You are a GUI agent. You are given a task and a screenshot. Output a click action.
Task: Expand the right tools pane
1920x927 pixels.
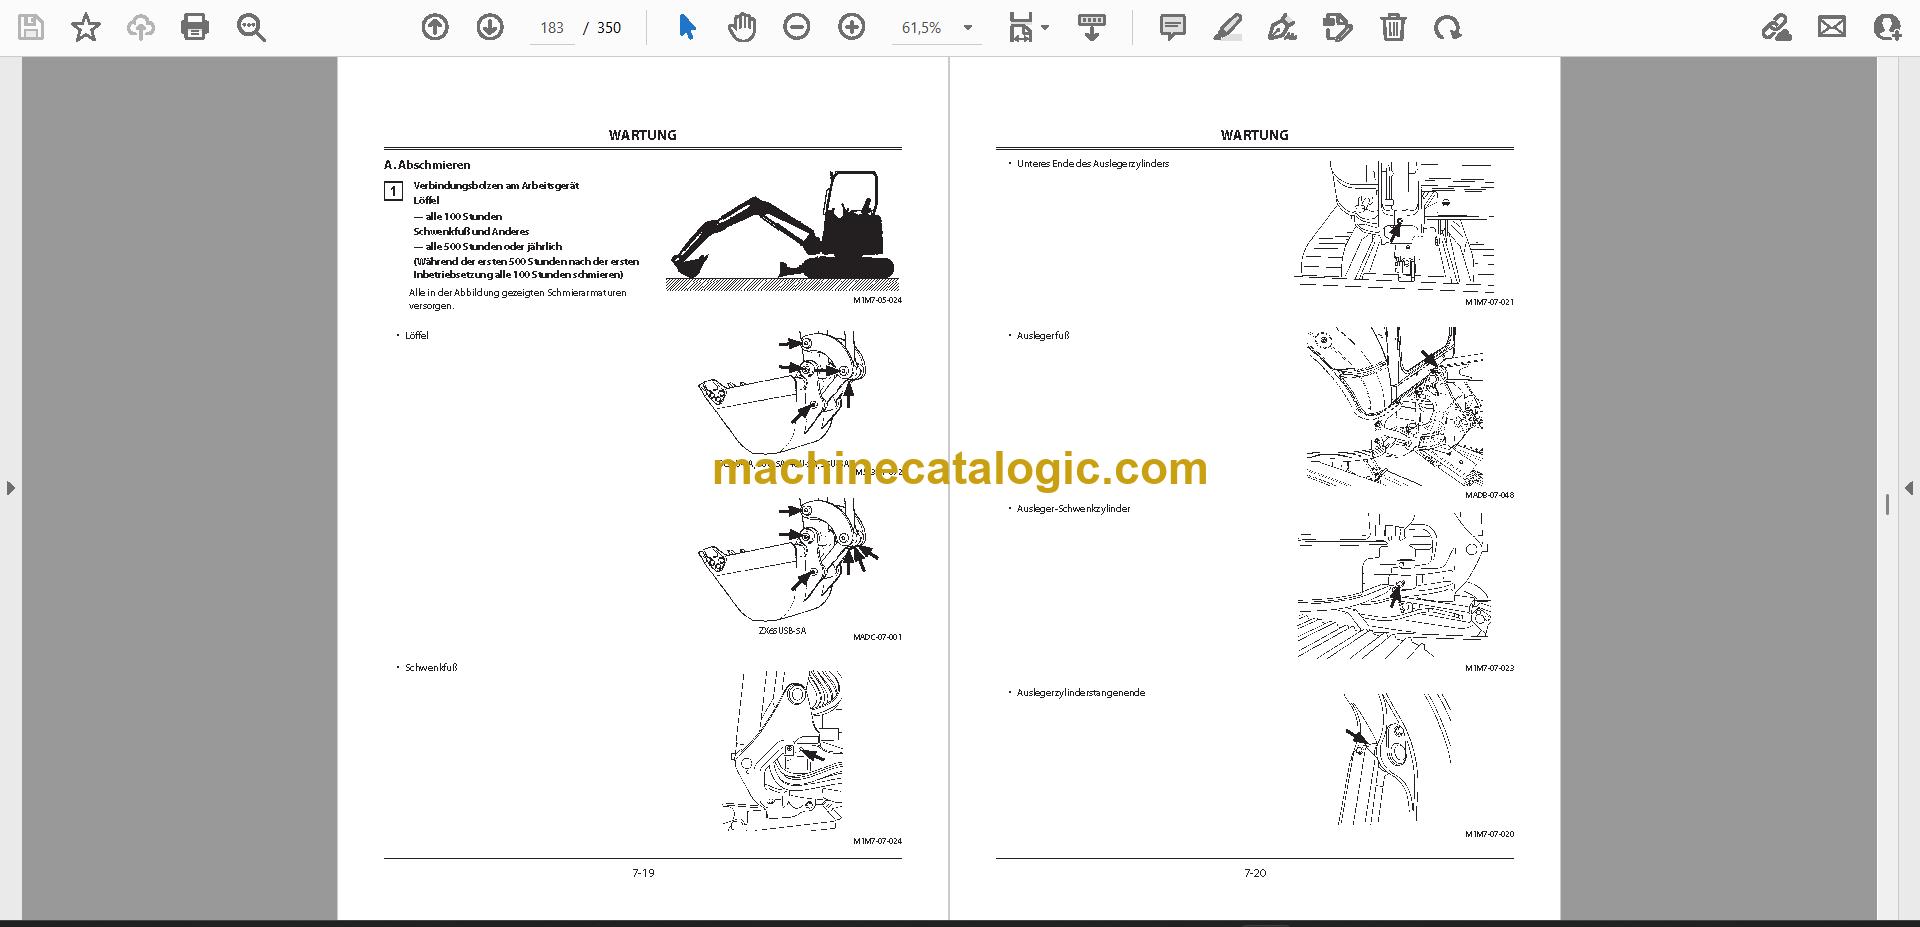click(x=1908, y=488)
